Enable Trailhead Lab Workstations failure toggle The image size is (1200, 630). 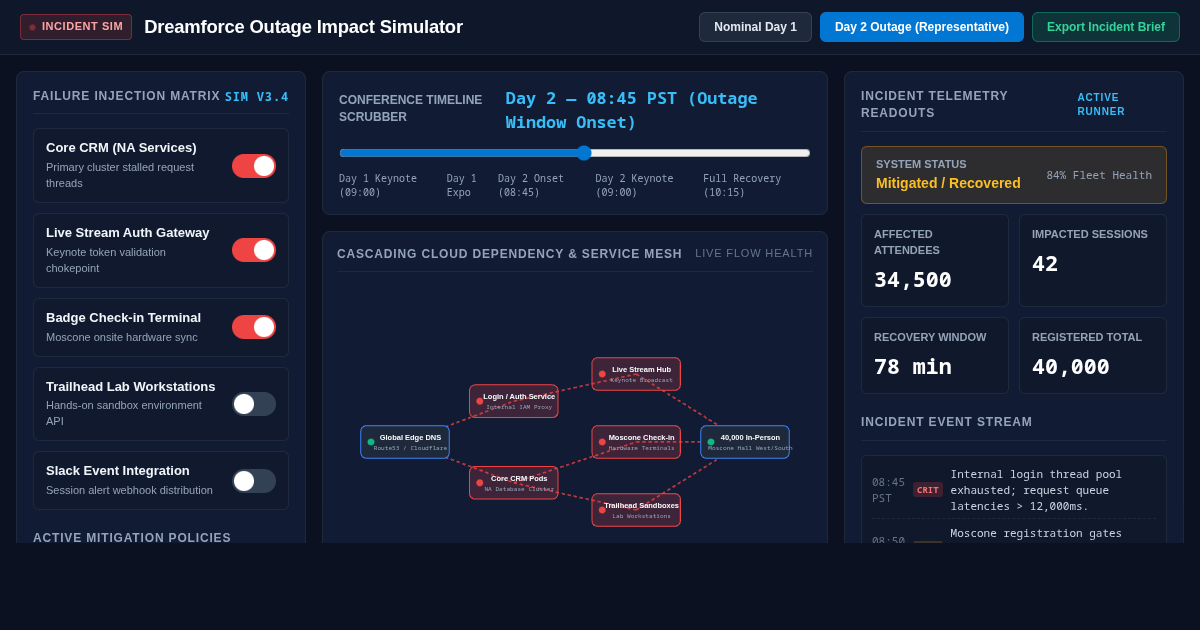[x=254, y=404]
